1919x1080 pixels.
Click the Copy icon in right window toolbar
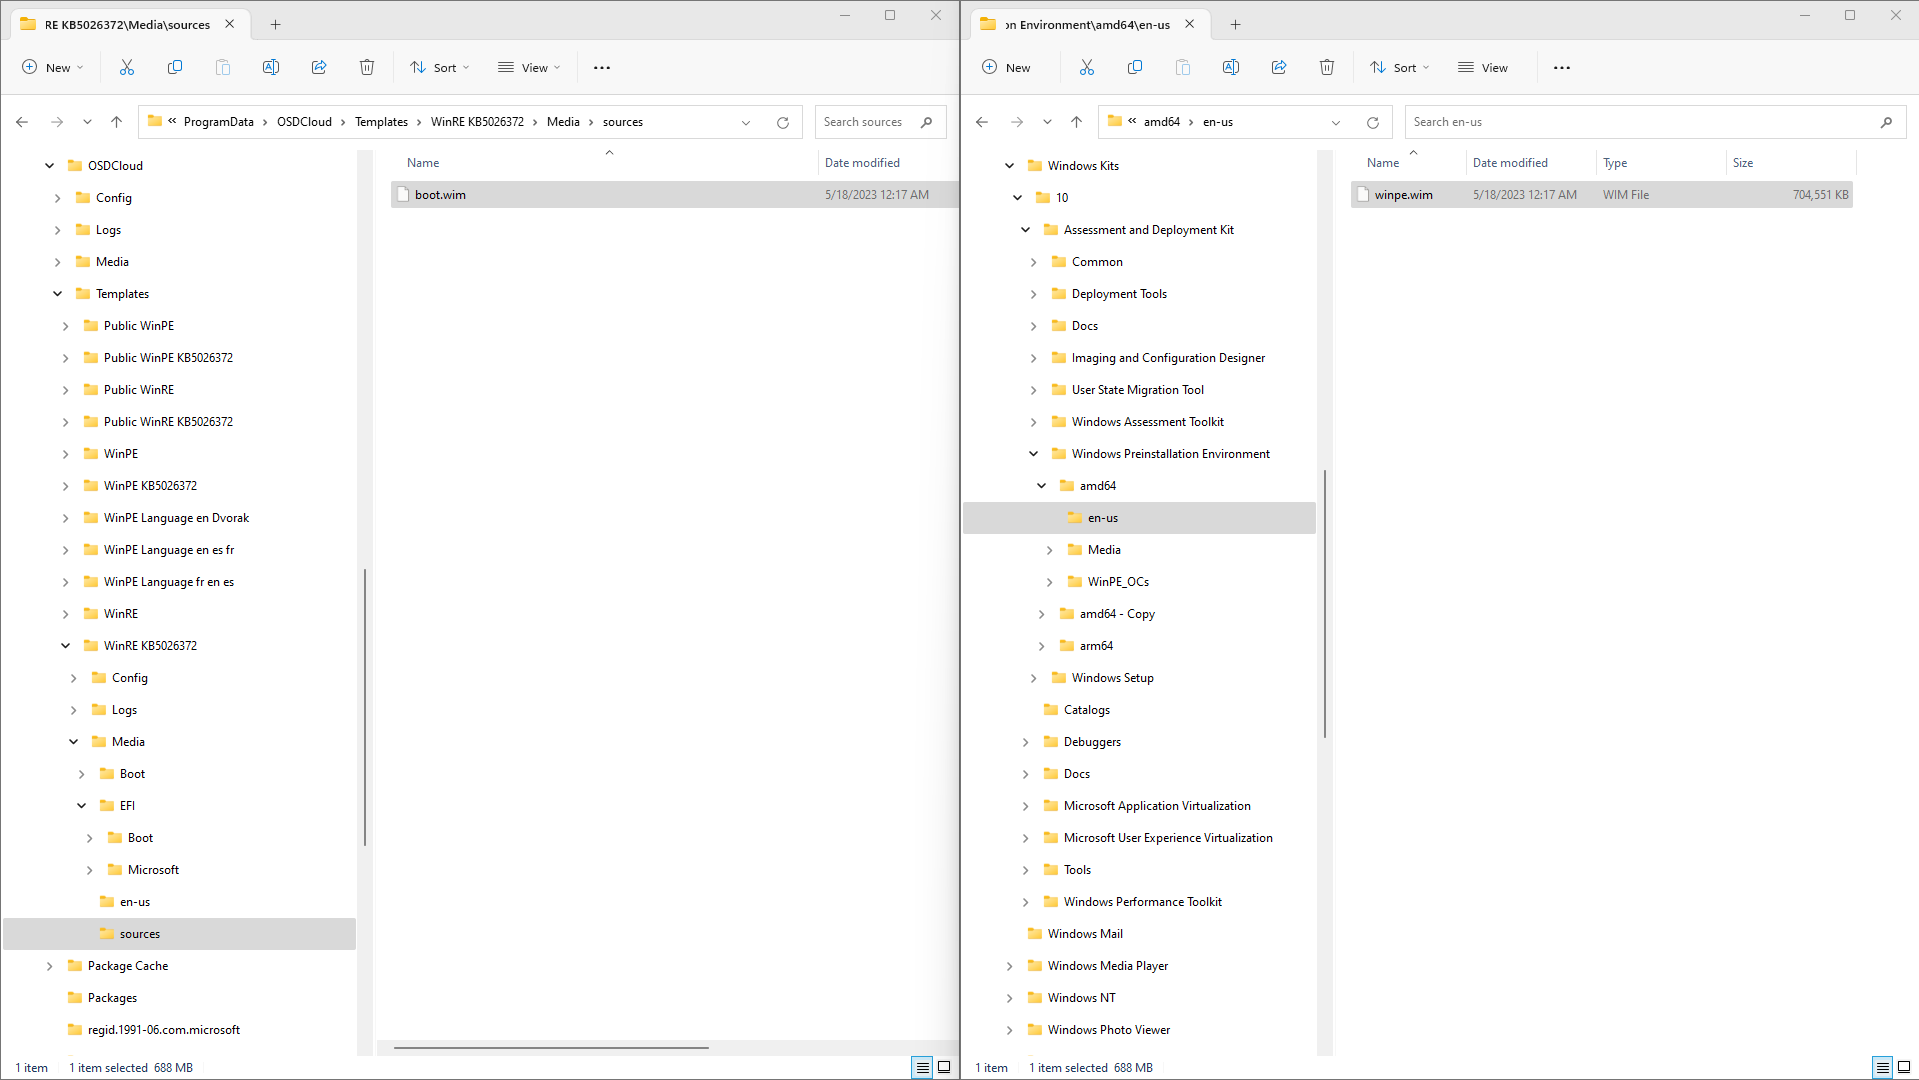1135,68
